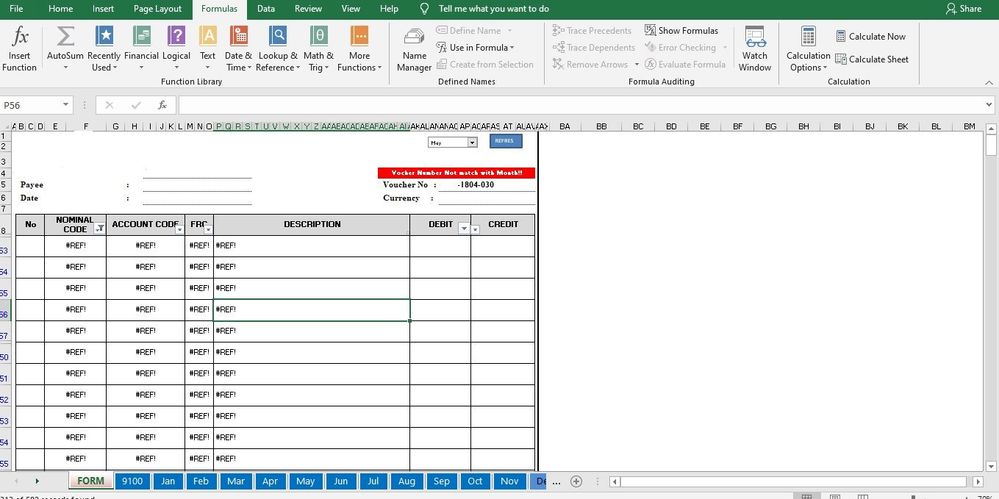Open ACCOUNT CODE filter dropdown
999x499 pixels.
(180, 229)
